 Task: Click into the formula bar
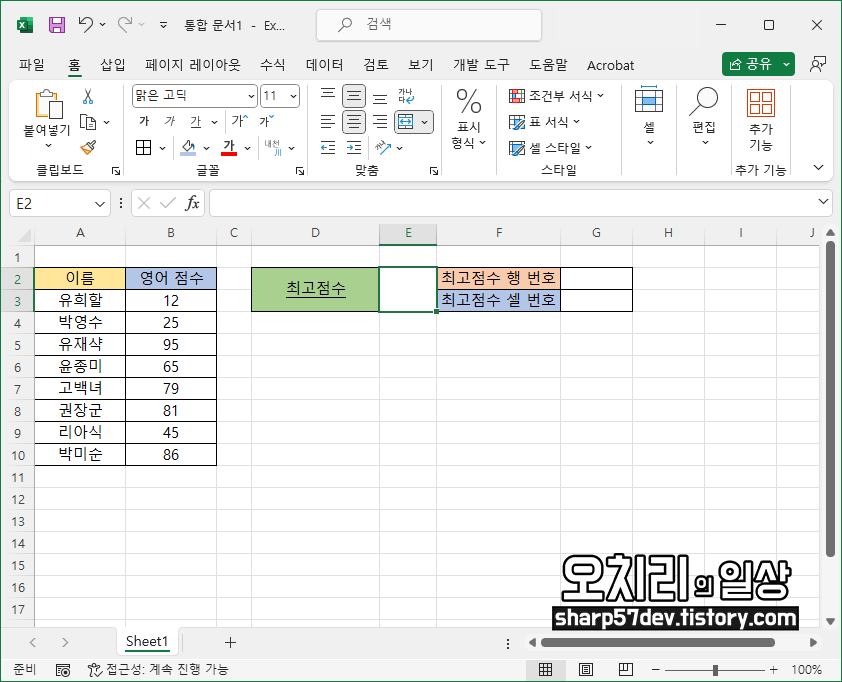(513, 203)
